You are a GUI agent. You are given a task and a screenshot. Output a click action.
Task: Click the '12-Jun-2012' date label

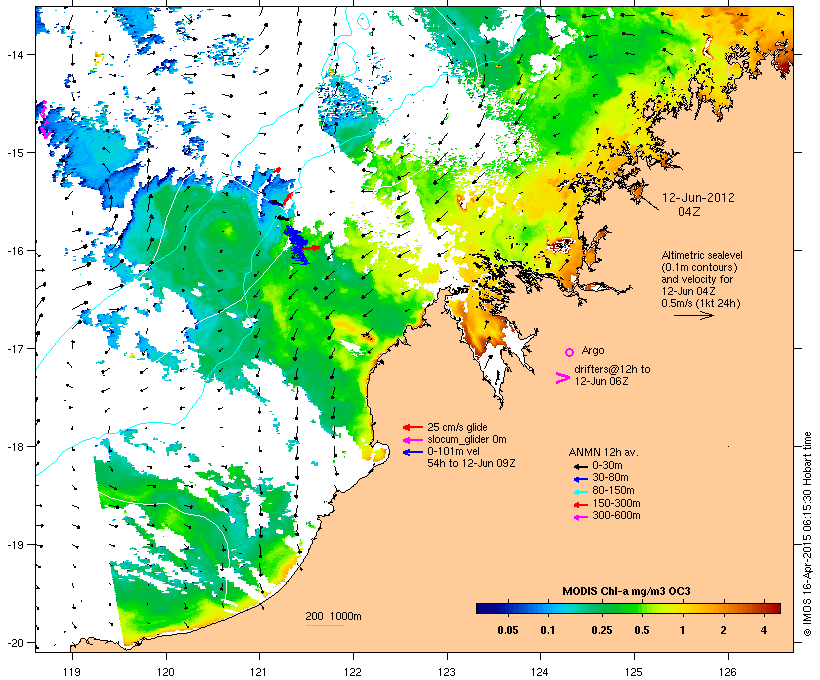coord(698,198)
